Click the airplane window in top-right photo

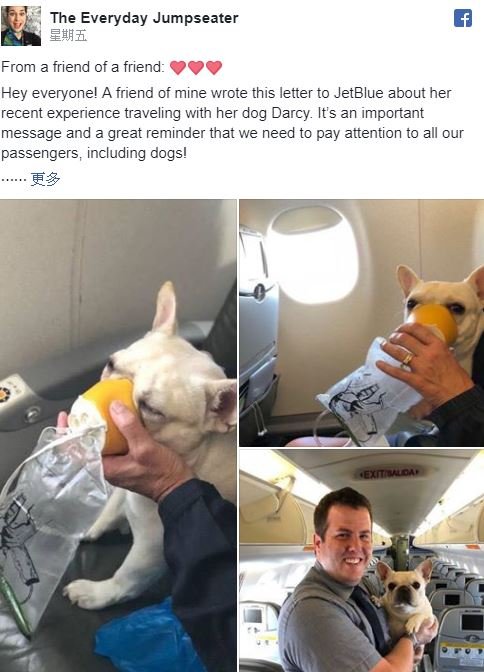[x=312, y=256]
